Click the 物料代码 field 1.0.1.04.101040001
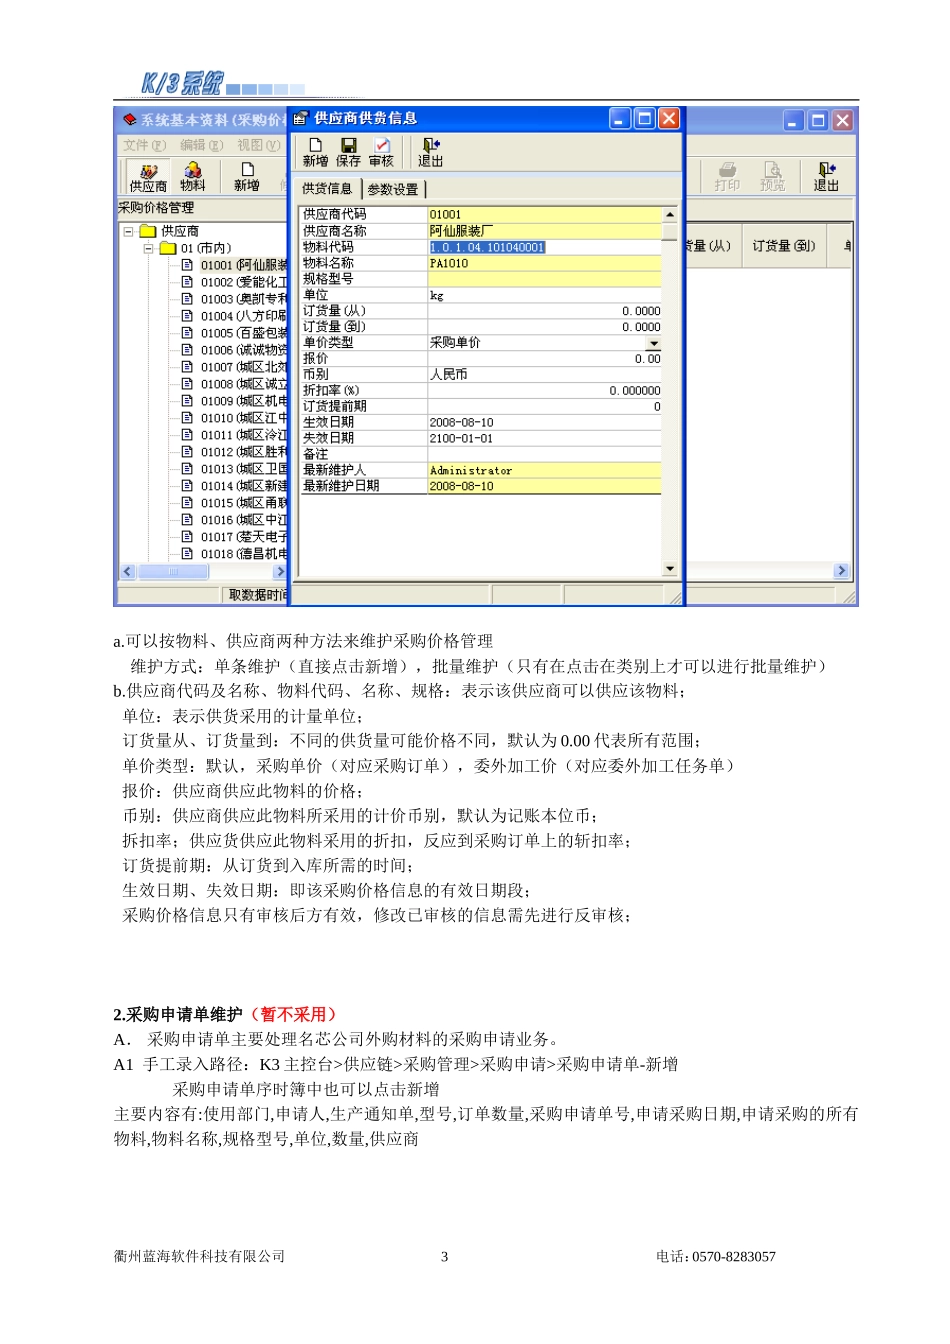Image resolution: width=950 pixels, height=1344 pixels. pos(544,247)
